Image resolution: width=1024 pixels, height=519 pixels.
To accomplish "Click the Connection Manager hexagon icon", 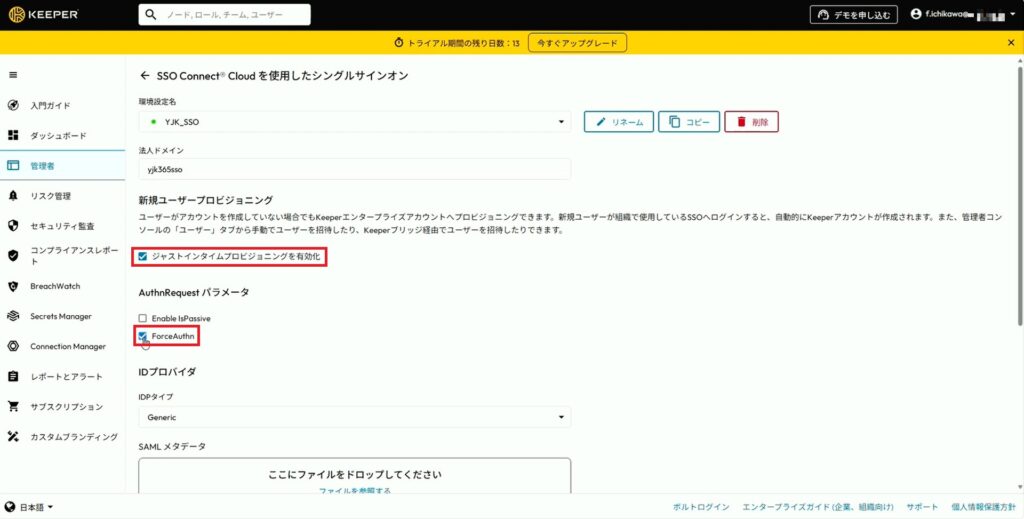I will tap(13, 346).
